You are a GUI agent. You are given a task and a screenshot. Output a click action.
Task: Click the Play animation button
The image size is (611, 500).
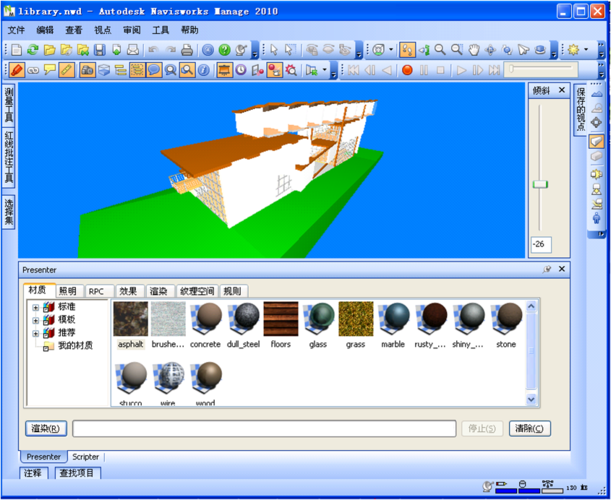pos(461,70)
